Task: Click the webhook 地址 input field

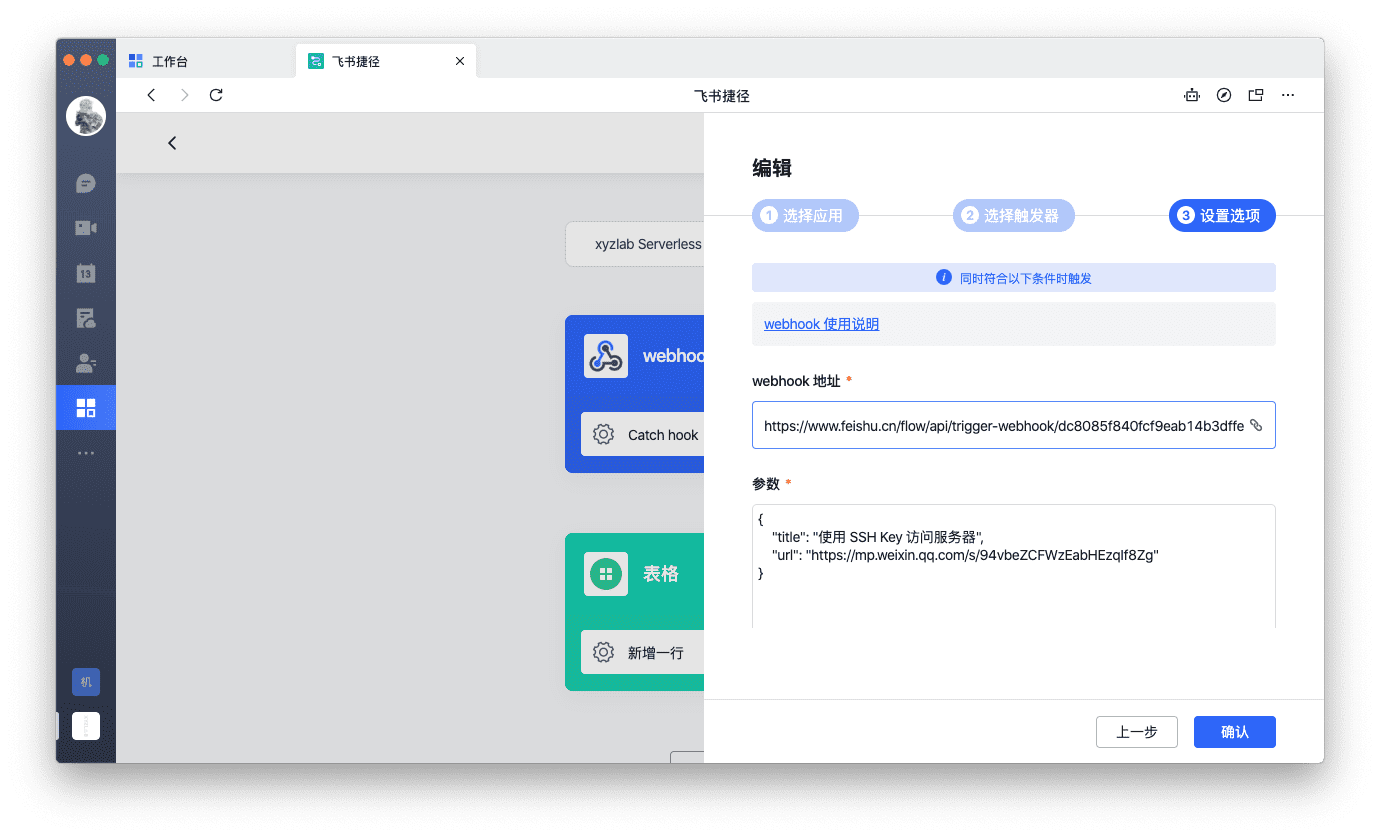Action: (1013, 425)
